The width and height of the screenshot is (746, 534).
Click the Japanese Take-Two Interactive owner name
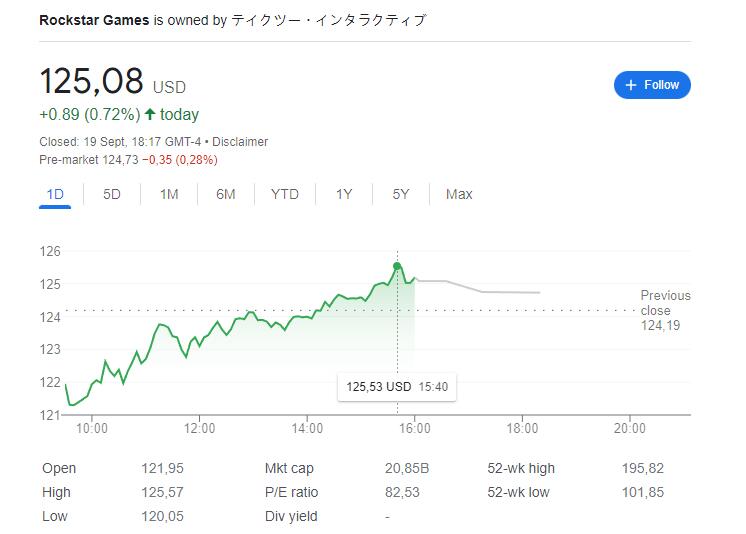pos(328,20)
